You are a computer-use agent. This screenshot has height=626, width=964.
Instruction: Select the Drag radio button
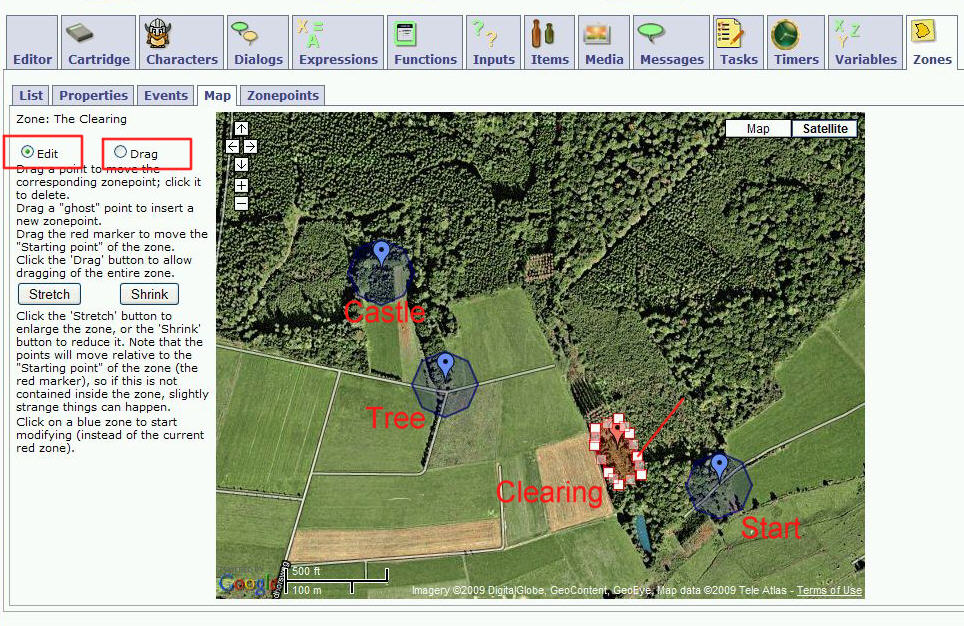tap(121, 153)
